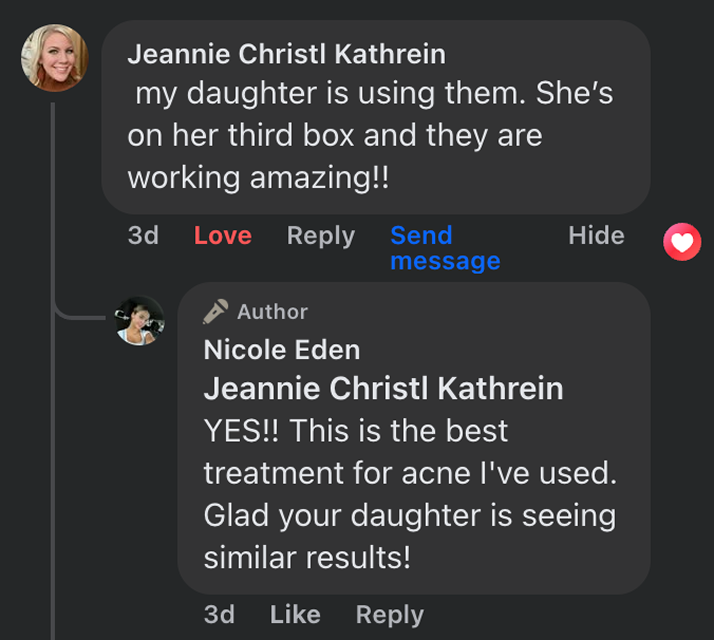
Task: Click the red heart reaction icon
Action: (x=682, y=242)
